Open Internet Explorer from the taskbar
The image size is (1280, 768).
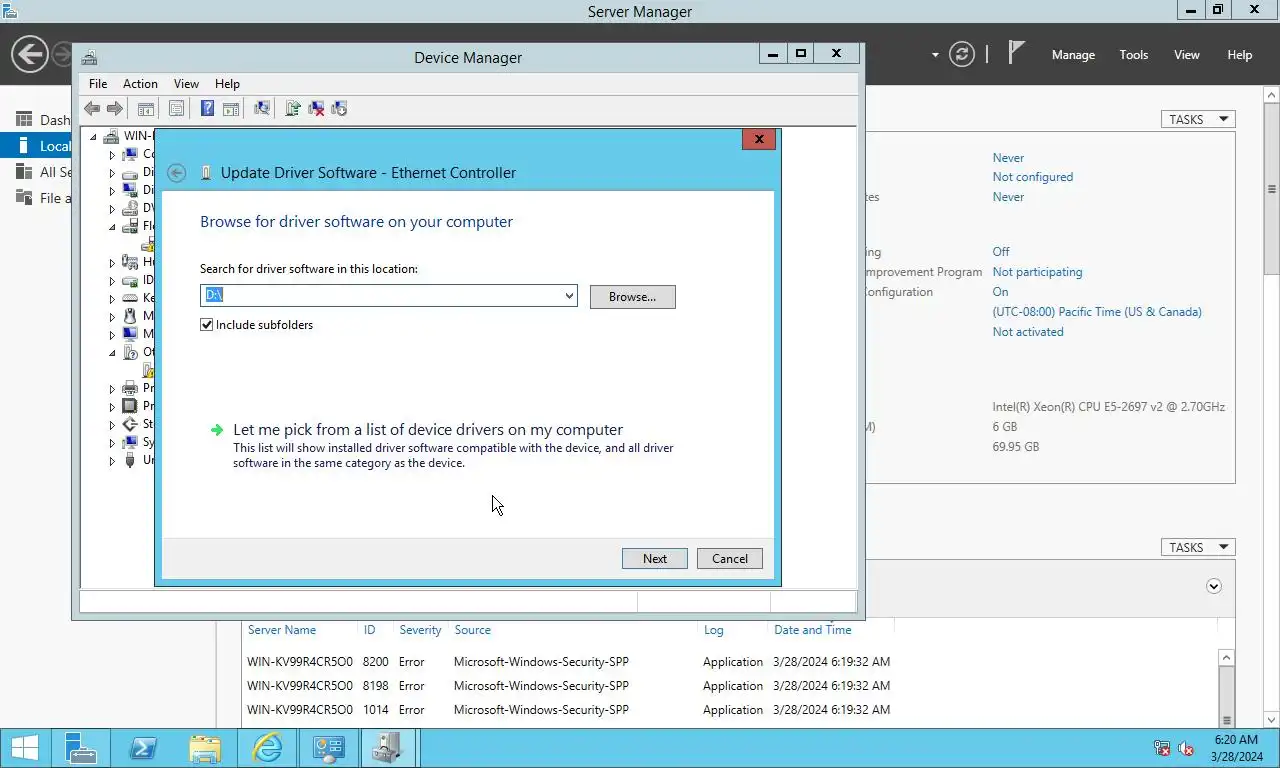[x=267, y=748]
